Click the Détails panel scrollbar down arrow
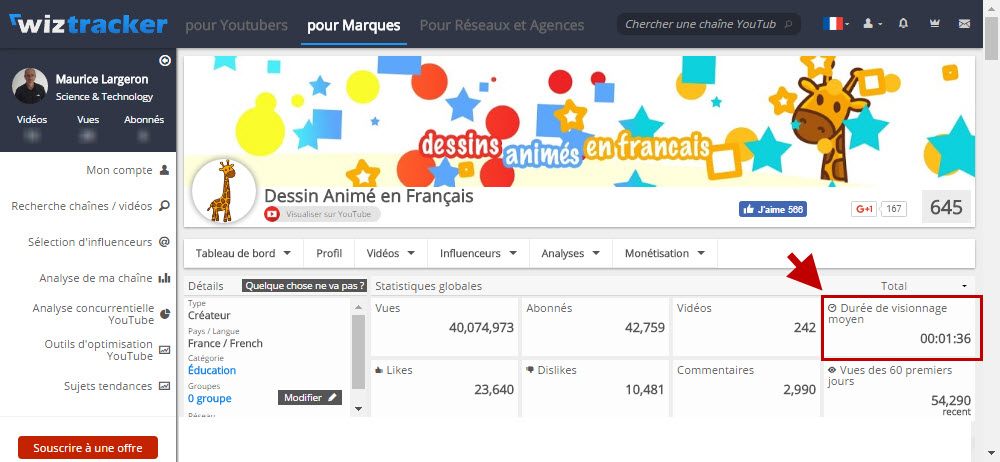This screenshot has height=462, width=1000. click(x=358, y=408)
